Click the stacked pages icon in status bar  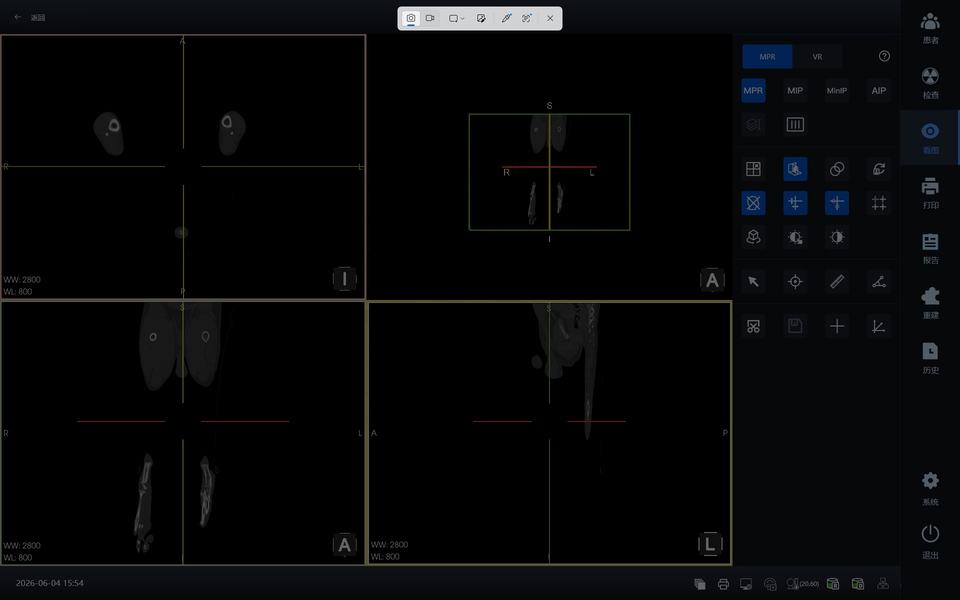[x=700, y=583]
